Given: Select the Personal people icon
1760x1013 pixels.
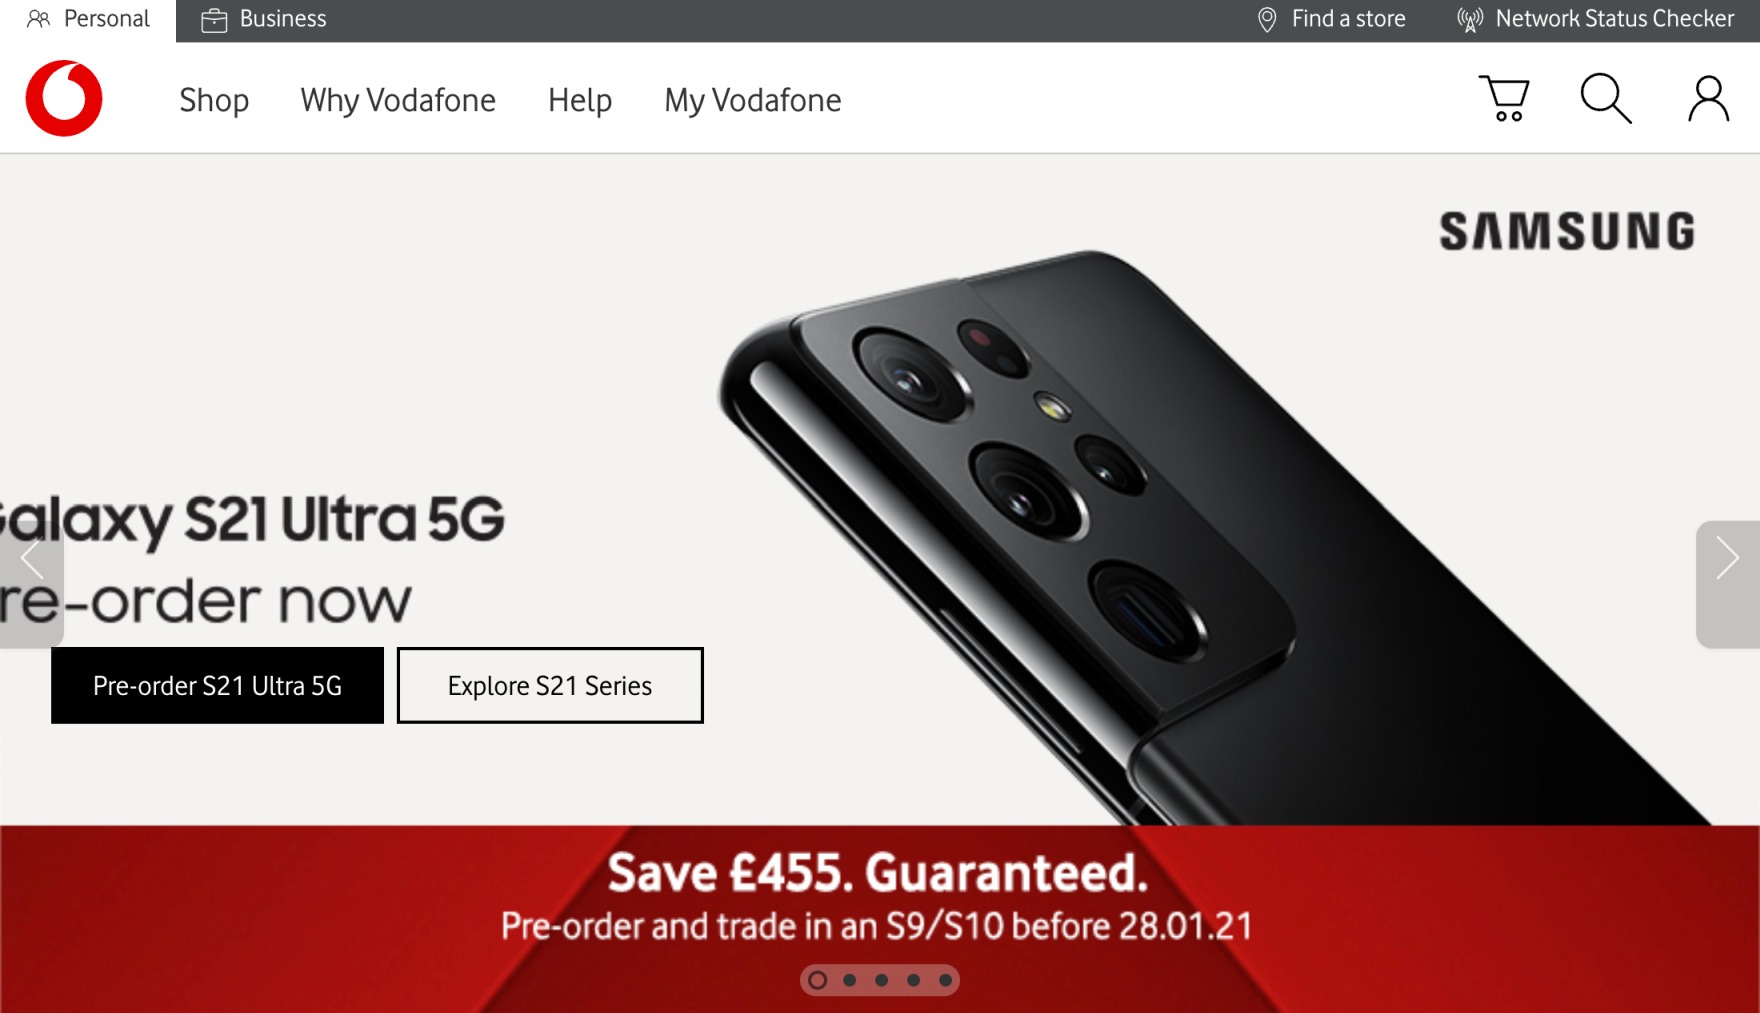Looking at the screenshot, I should [x=38, y=19].
